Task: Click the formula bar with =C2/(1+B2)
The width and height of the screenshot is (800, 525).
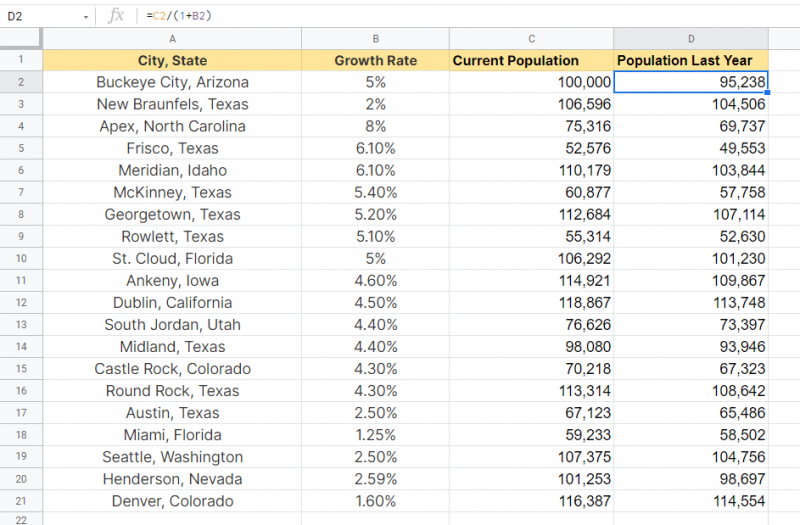Action: (x=469, y=16)
